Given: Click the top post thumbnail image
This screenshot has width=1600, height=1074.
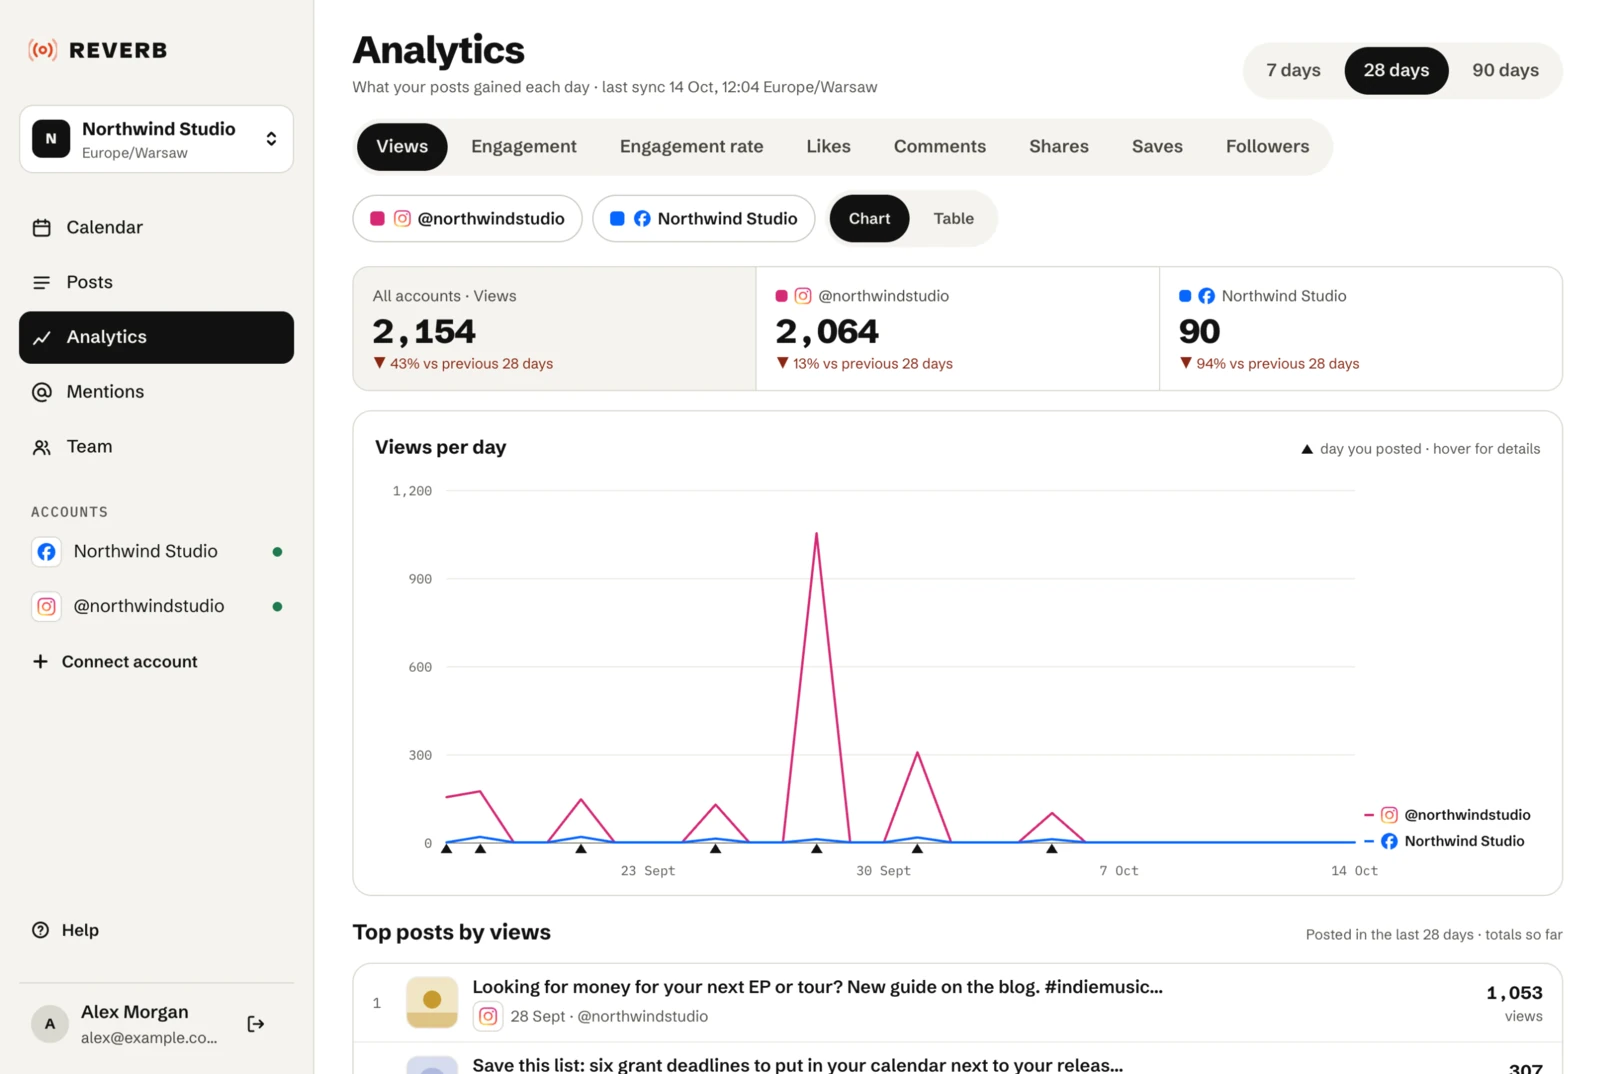Looking at the screenshot, I should pyautogui.click(x=432, y=1003).
